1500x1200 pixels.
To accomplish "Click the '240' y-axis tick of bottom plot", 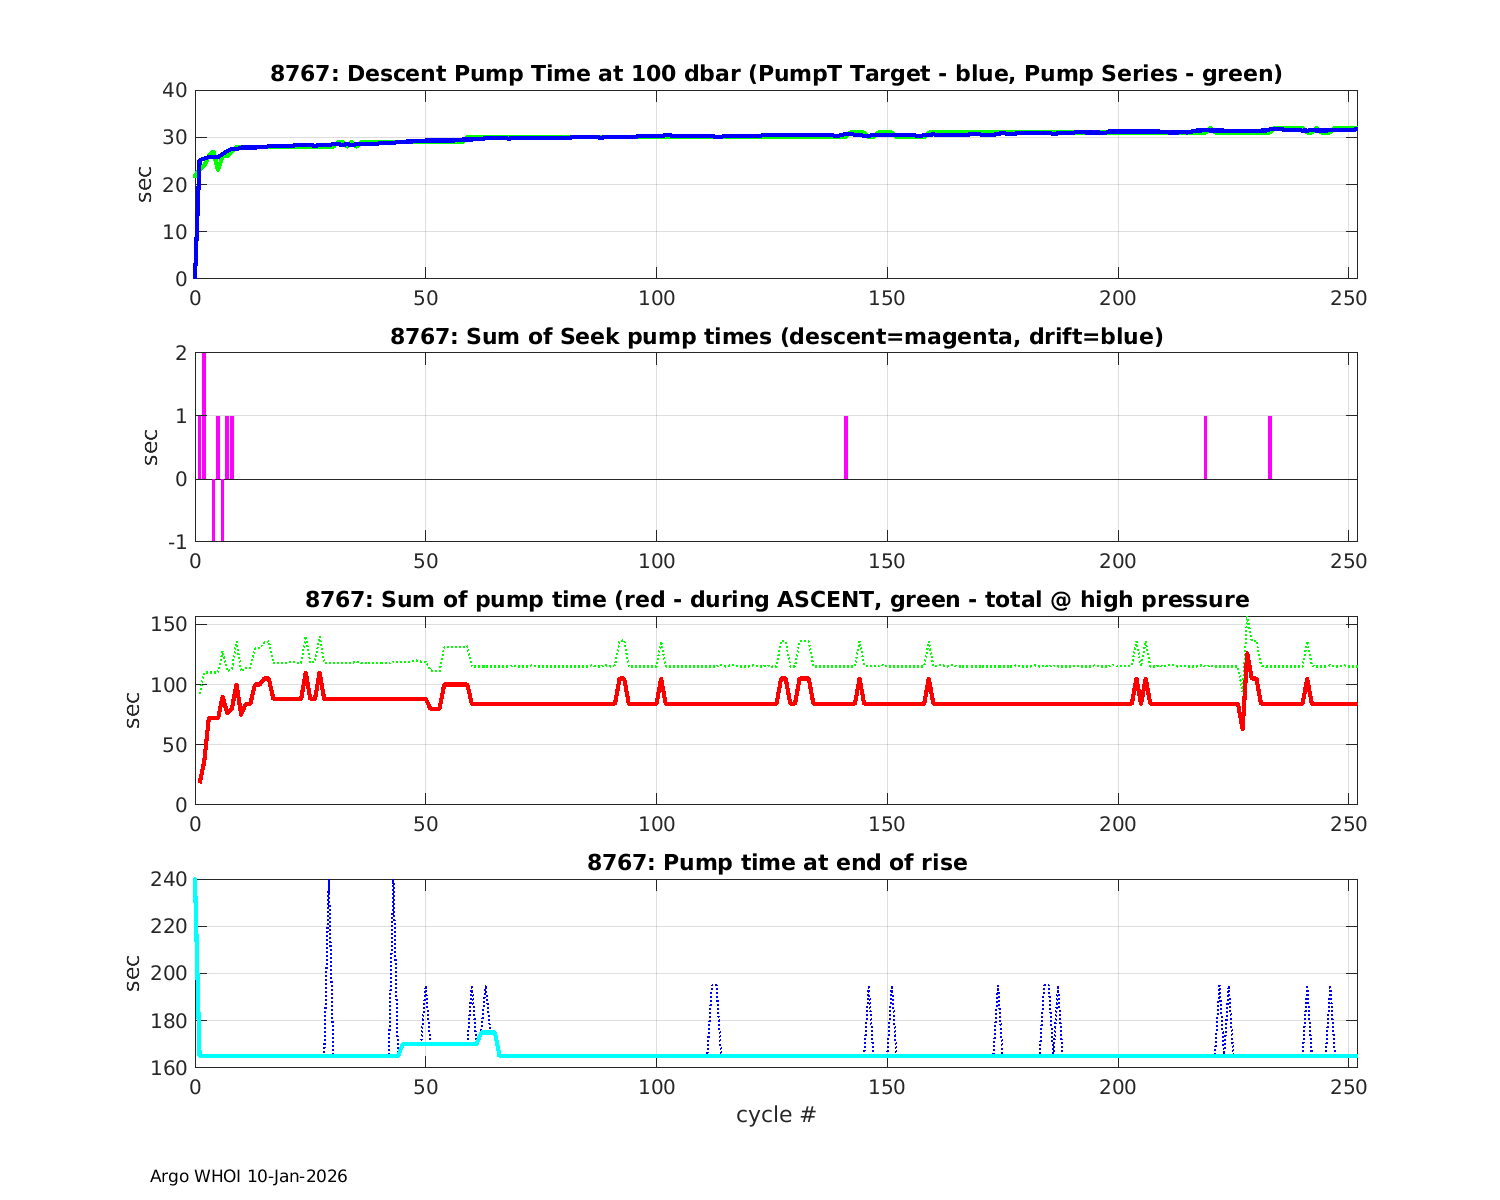I will pos(170,879).
